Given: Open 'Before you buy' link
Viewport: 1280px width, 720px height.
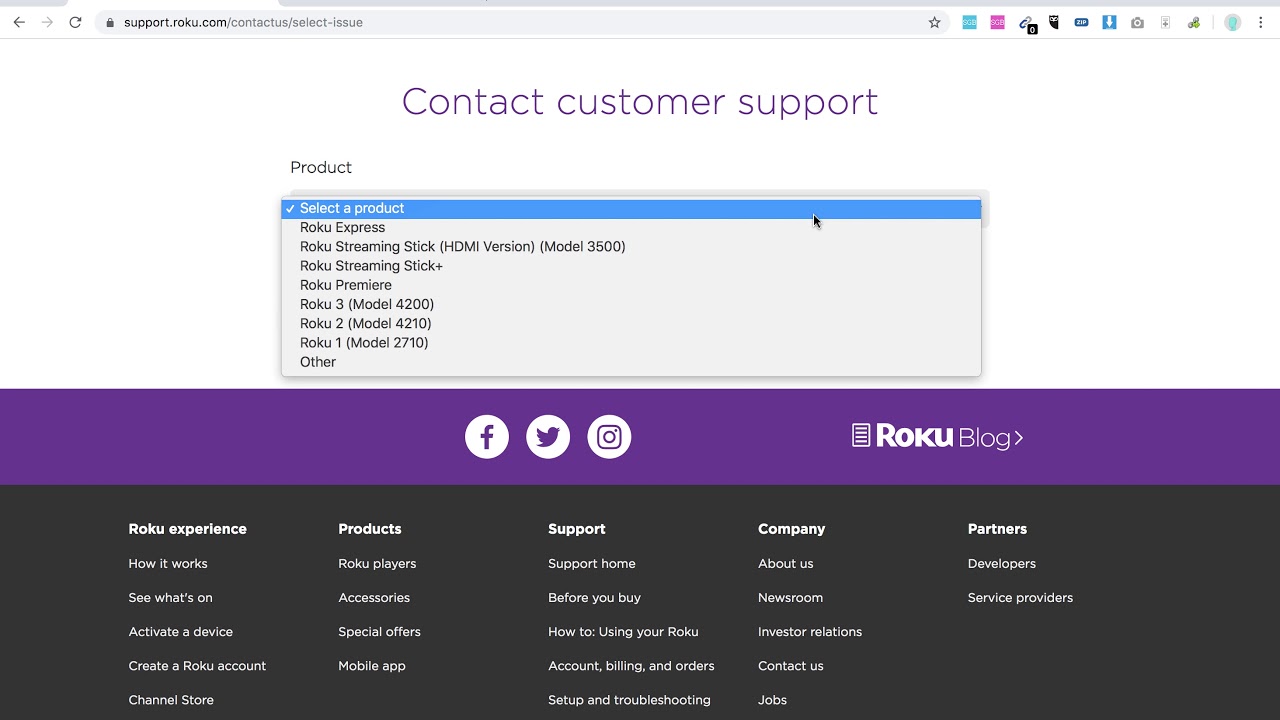Looking at the screenshot, I should [594, 597].
